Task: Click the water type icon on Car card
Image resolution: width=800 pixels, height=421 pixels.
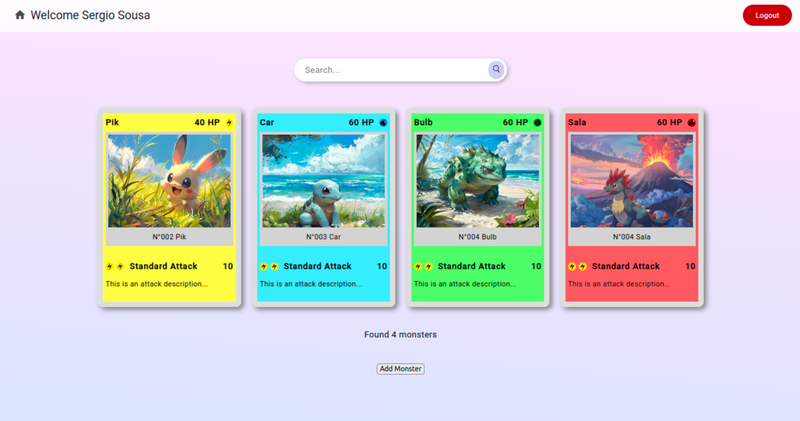Action: click(x=383, y=123)
